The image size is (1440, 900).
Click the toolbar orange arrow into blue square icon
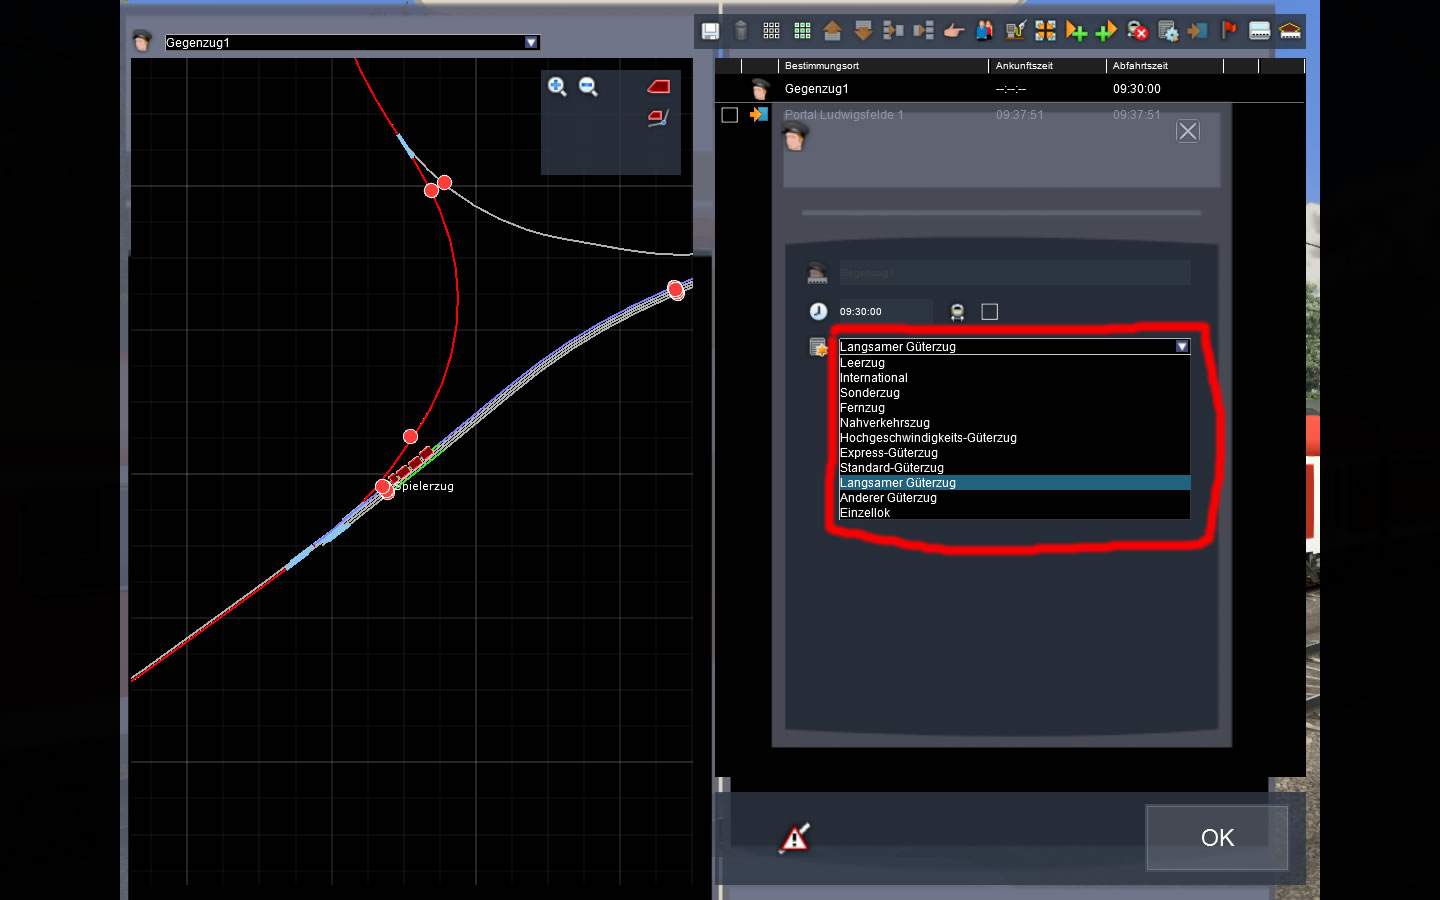coord(1198,31)
